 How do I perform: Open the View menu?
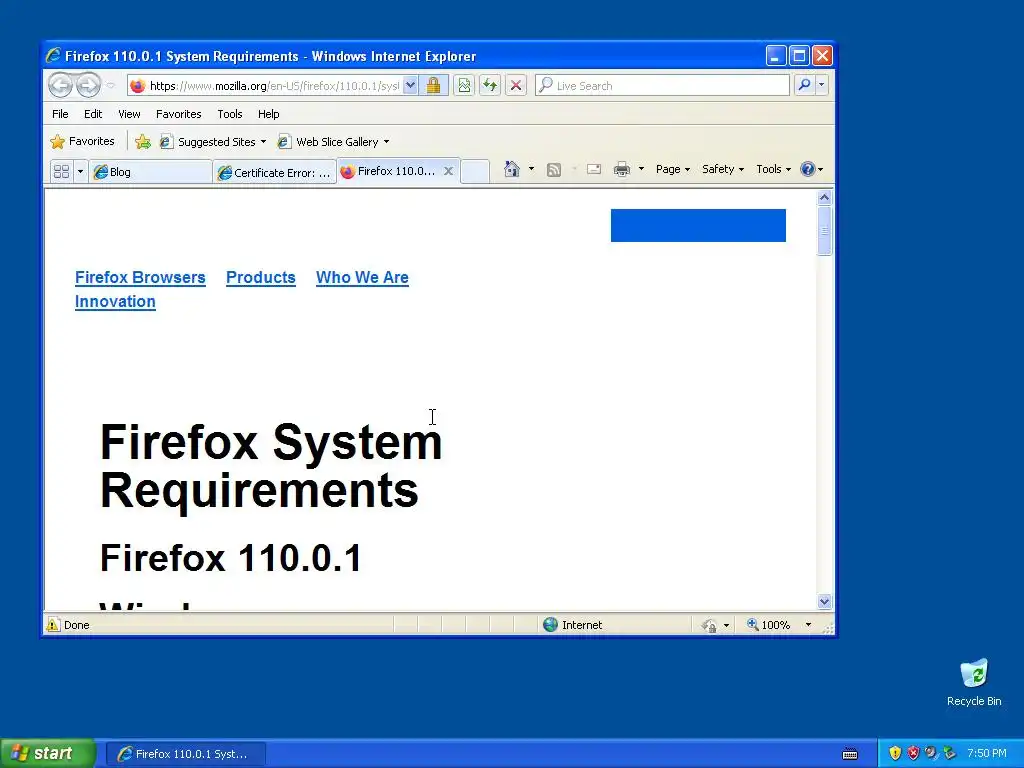(129, 114)
